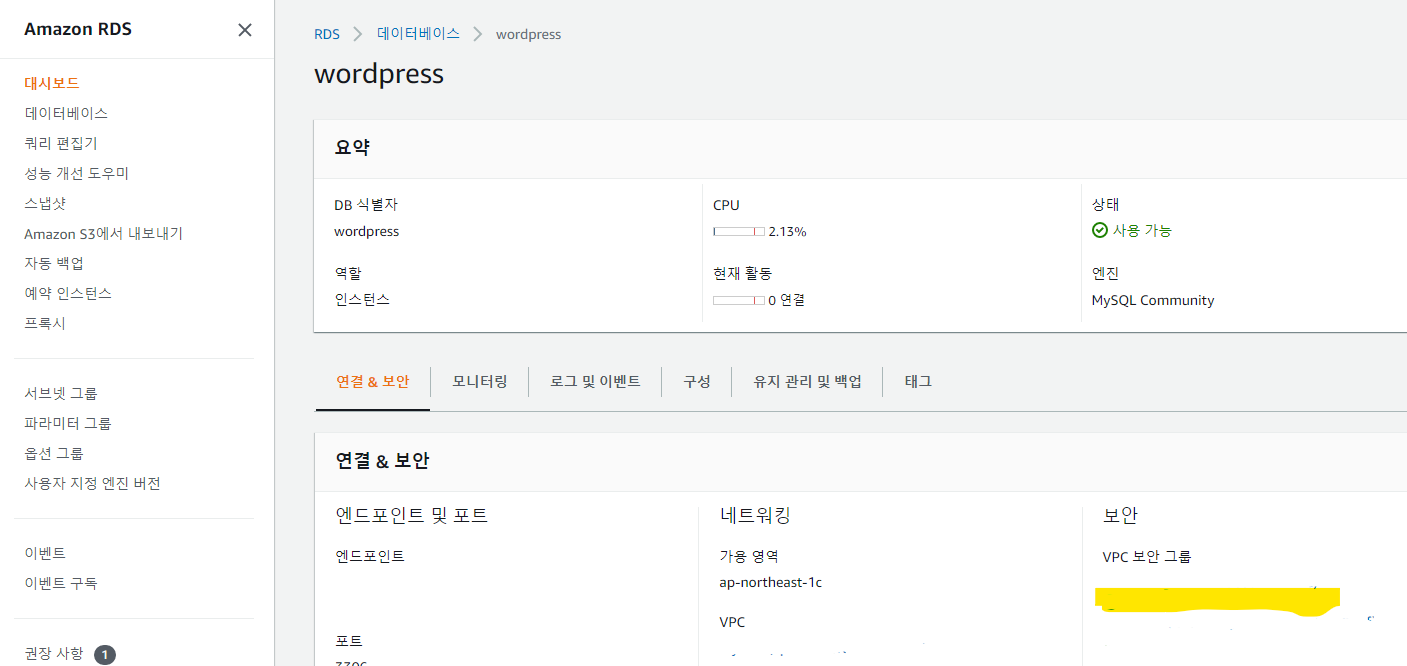Open 서브넷 그룹 in the sidebar
Viewport: 1407px width, 666px height.
pyautogui.click(x=61, y=393)
